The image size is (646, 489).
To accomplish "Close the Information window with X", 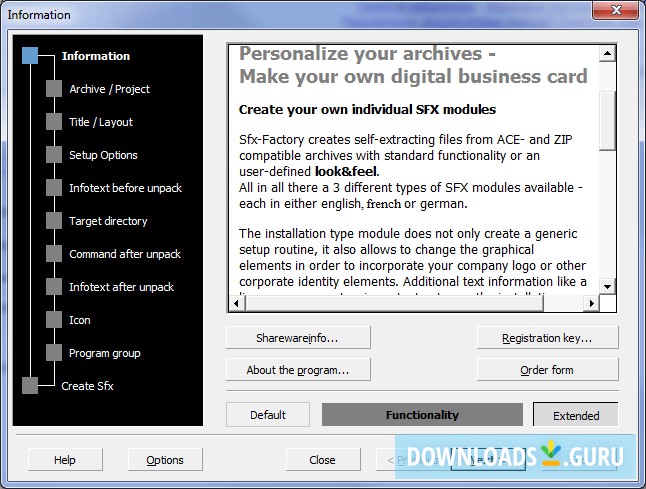I will (616, 10).
